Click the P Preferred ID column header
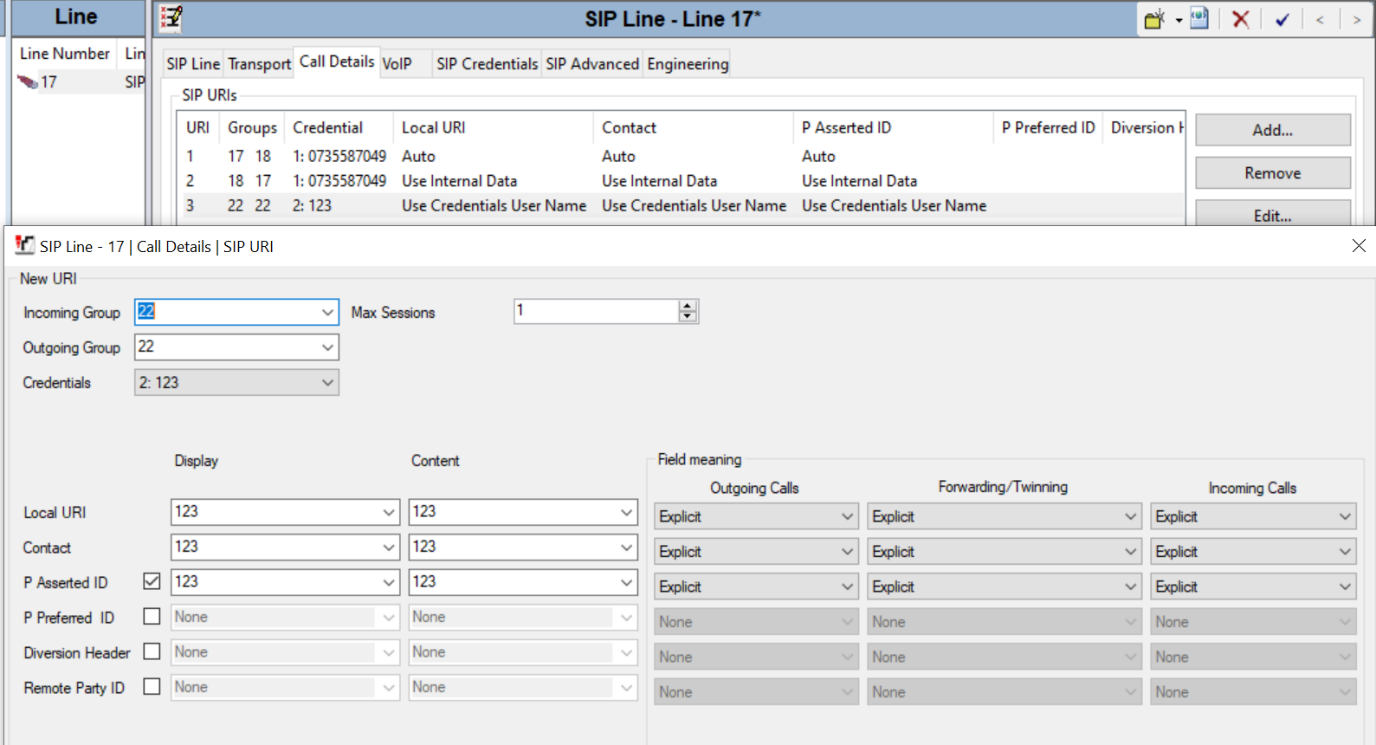The width and height of the screenshot is (1376, 745). 1048,128
